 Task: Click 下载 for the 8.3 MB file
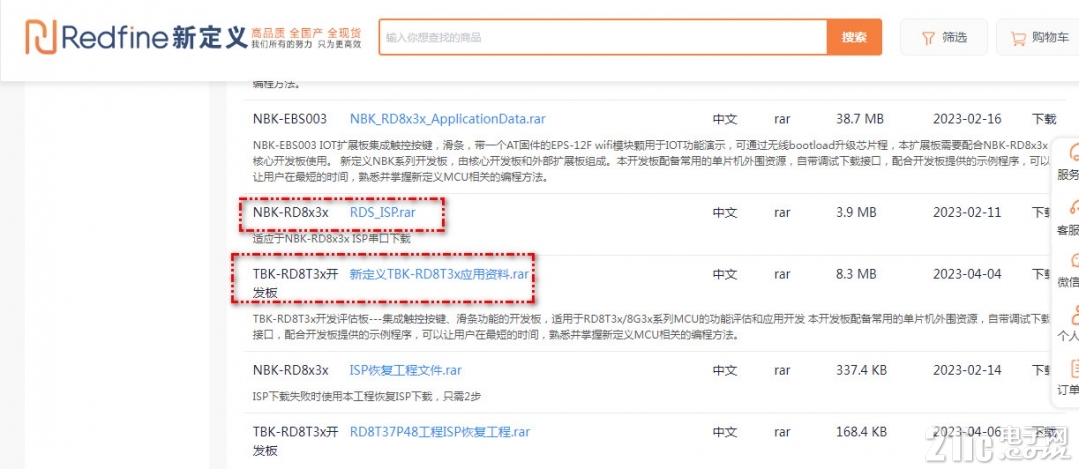[x=1041, y=274]
